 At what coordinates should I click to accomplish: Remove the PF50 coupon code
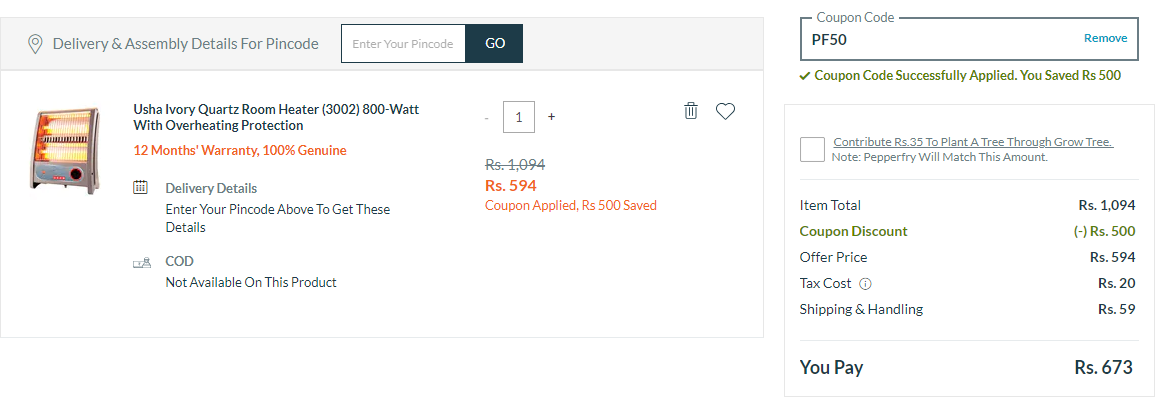(x=1105, y=38)
